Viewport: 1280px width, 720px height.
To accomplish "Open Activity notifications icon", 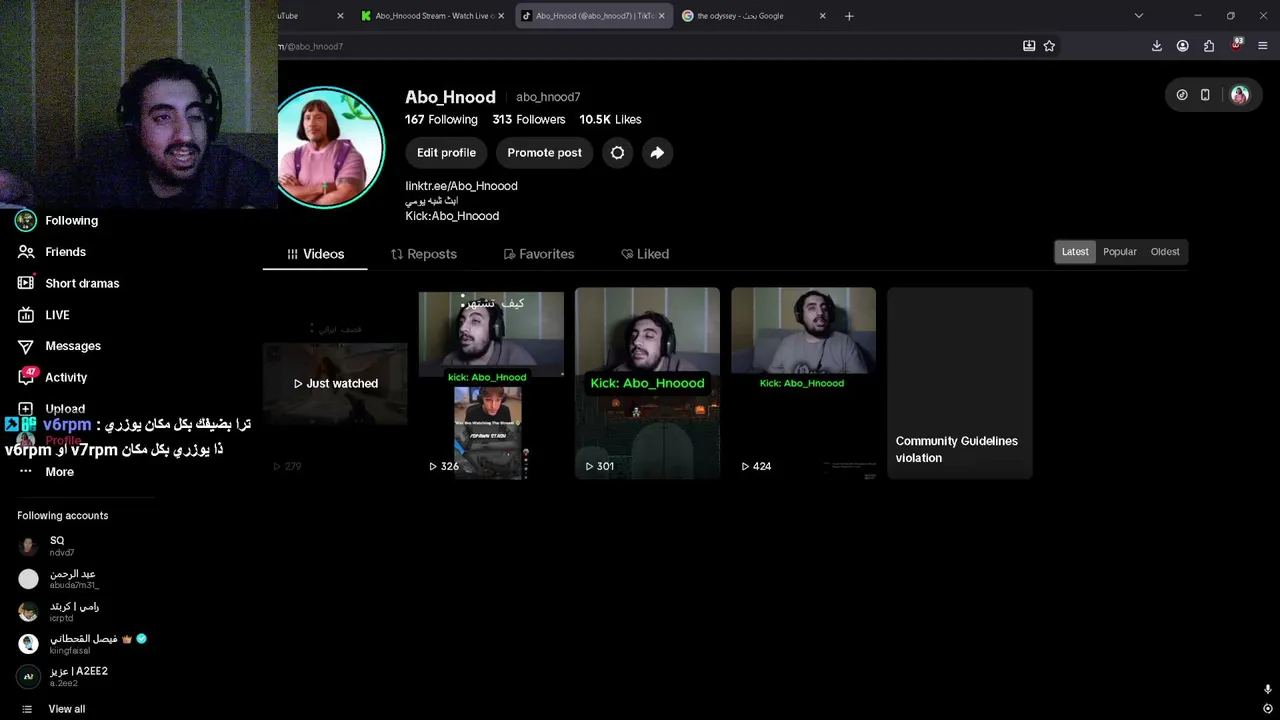I will click(26, 377).
